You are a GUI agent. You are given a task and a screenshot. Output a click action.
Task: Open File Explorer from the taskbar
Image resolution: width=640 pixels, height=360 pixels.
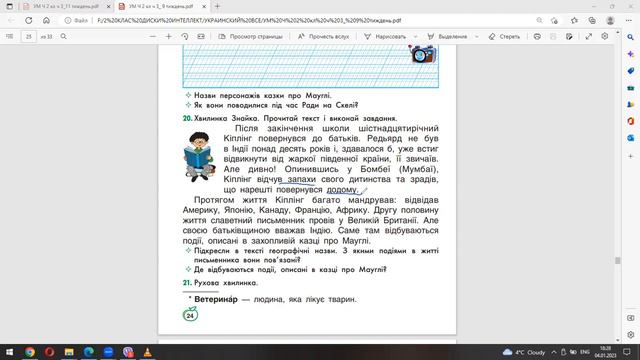(69, 352)
